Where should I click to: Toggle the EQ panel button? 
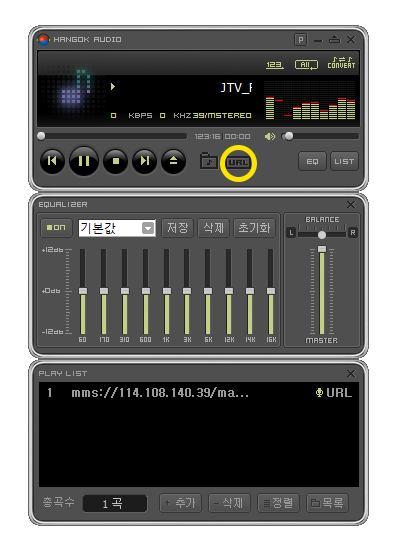coord(312,161)
